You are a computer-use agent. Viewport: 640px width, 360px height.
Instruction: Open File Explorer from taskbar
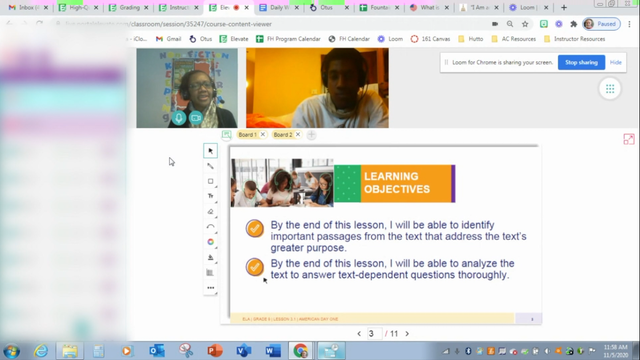coord(70,351)
